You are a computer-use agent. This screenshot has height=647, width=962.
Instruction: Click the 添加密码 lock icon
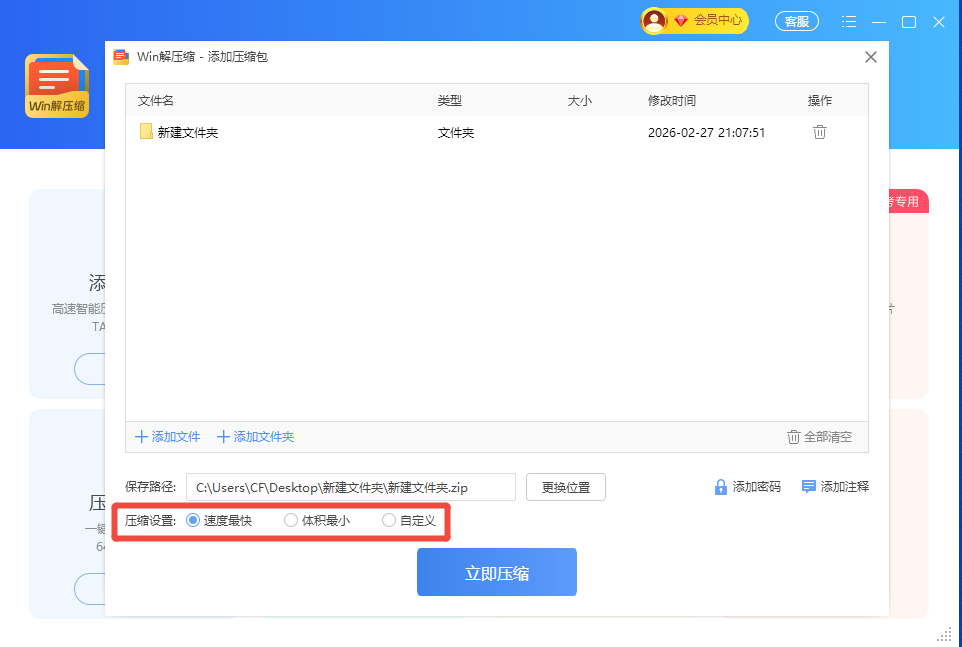click(x=720, y=487)
